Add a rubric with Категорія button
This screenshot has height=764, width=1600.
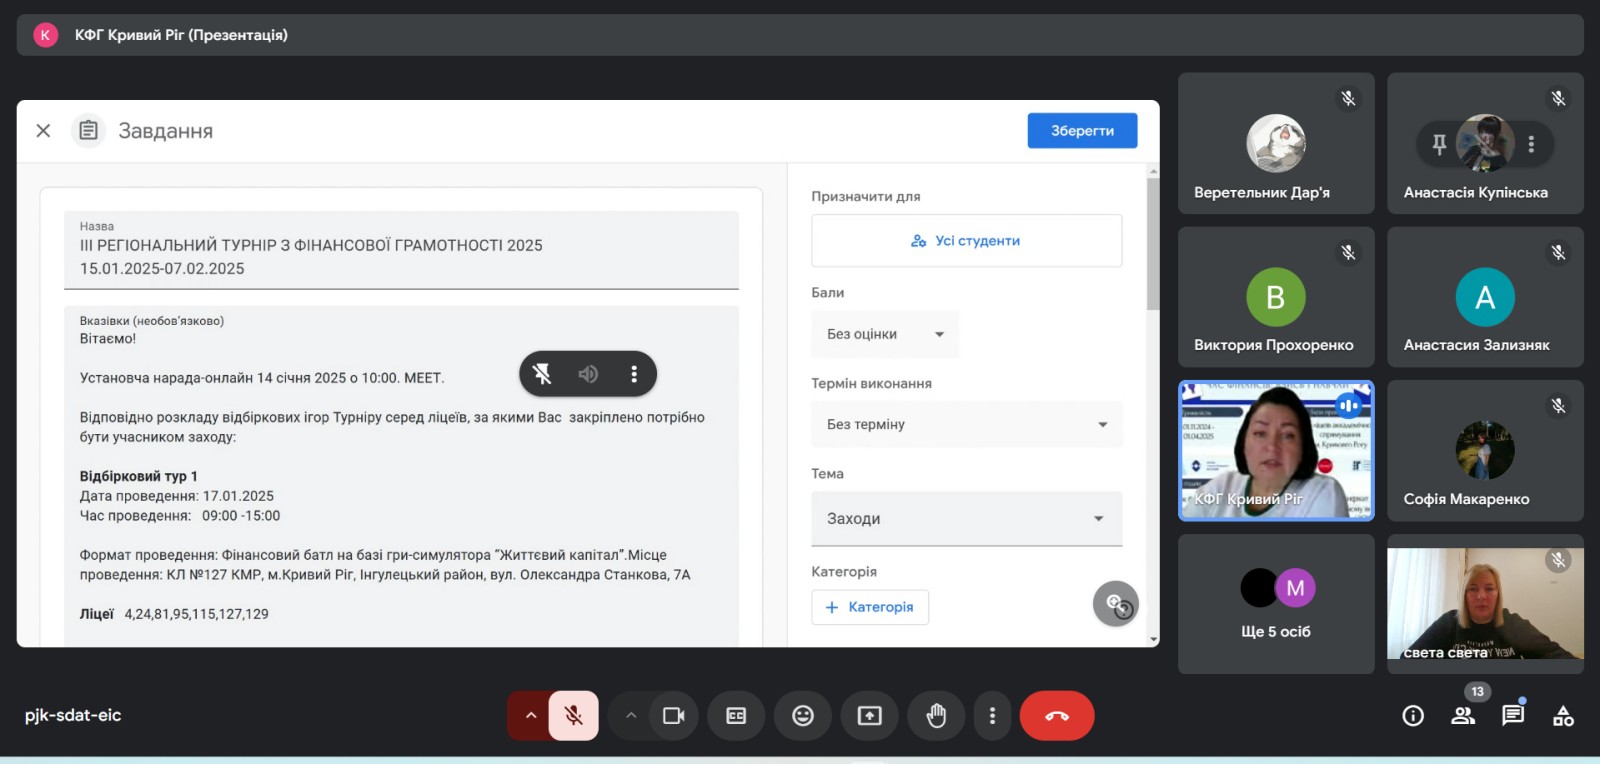pos(870,607)
